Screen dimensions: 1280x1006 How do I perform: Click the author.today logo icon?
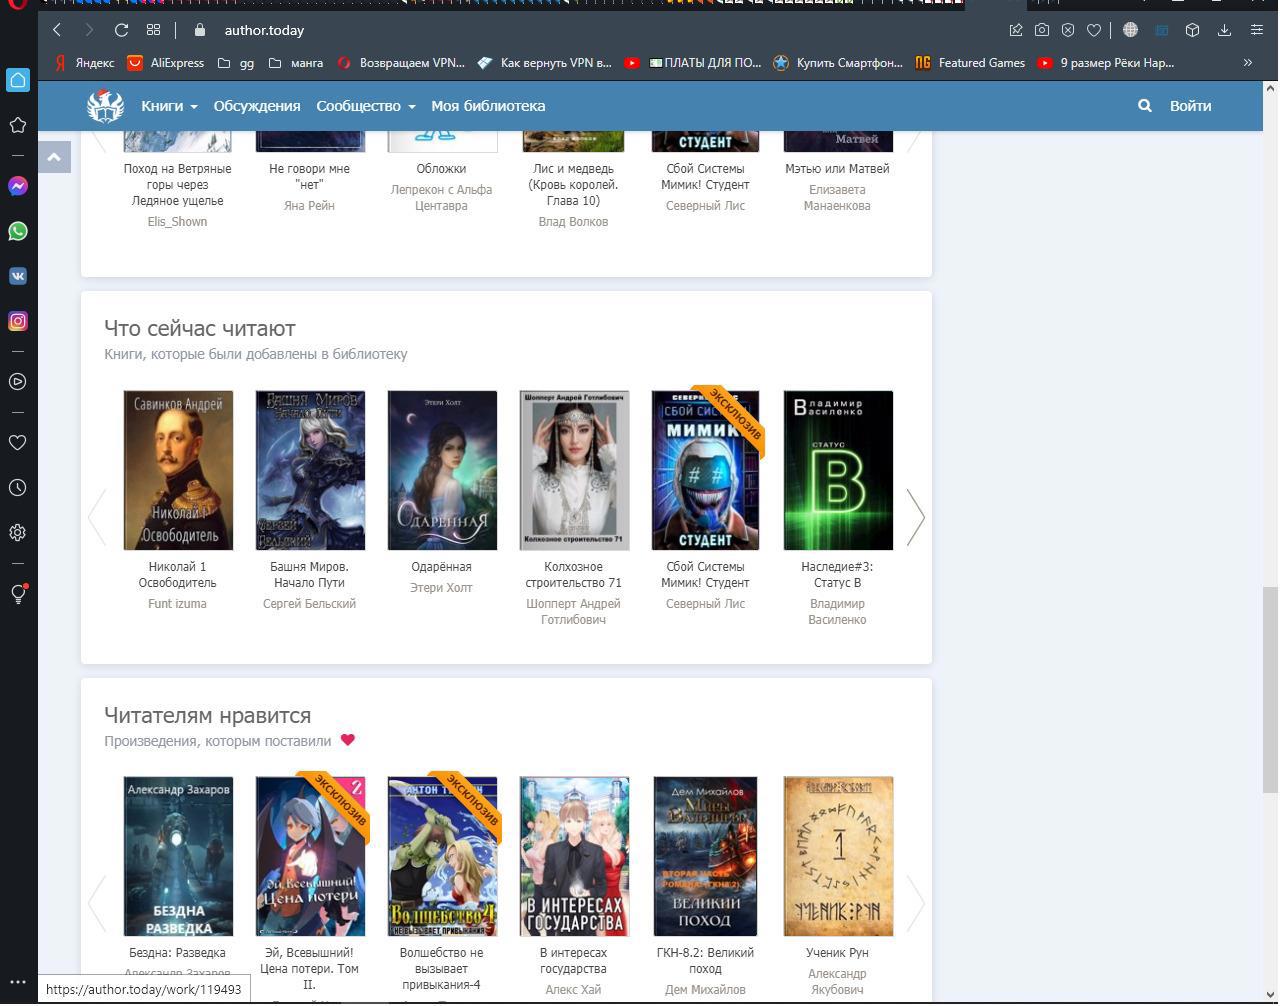pyautogui.click(x=105, y=105)
